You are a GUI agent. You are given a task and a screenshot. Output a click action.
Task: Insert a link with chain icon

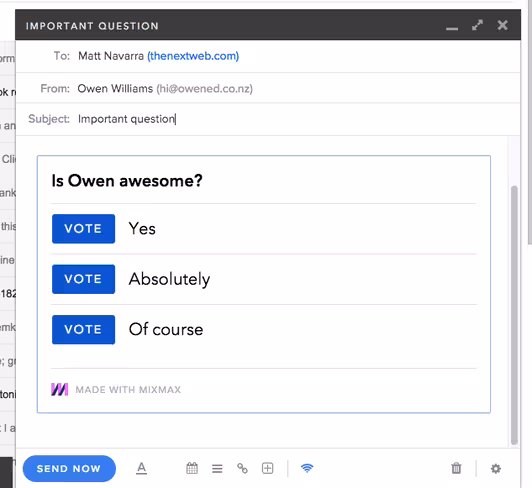pyautogui.click(x=242, y=468)
